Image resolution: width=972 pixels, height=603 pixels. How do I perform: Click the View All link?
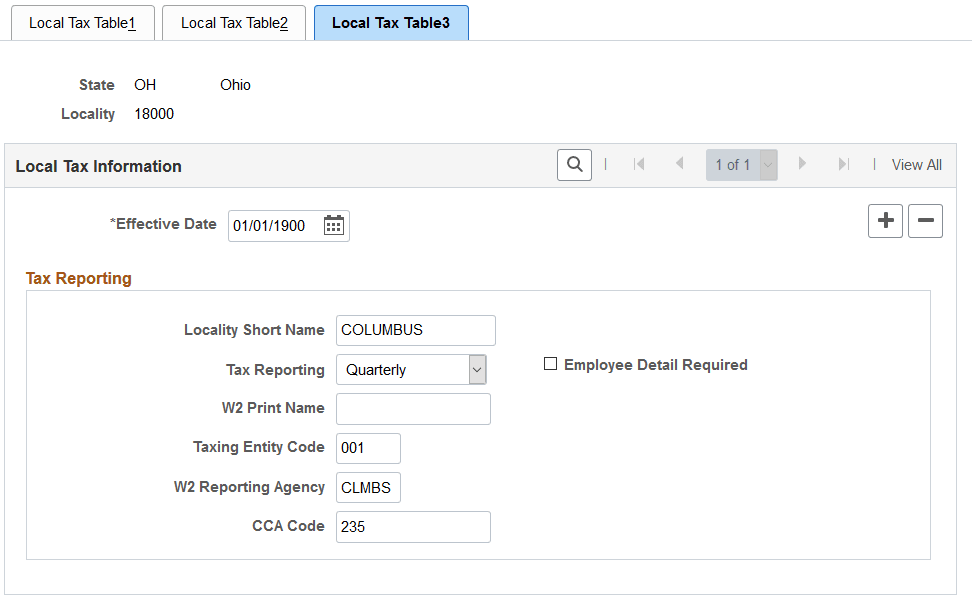coord(916,164)
